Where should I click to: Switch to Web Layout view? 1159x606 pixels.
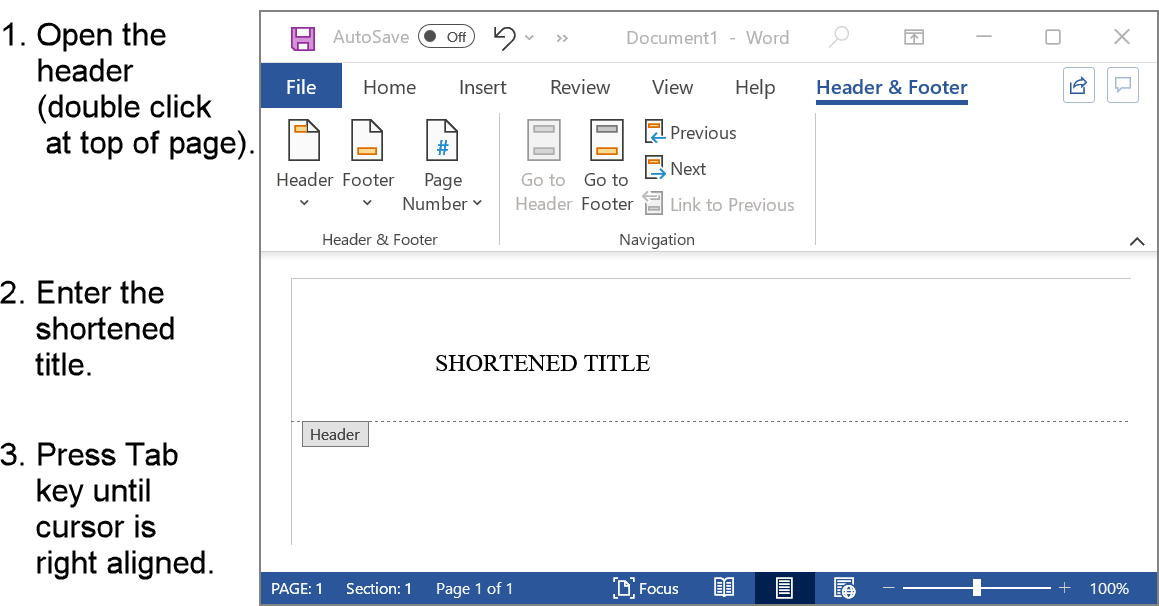click(844, 588)
